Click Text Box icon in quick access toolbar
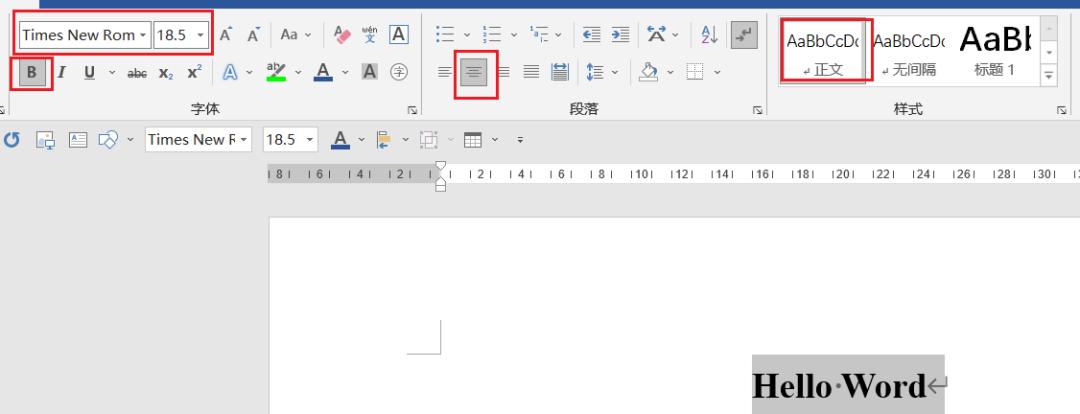The height and width of the screenshot is (414, 1080). coord(78,140)
